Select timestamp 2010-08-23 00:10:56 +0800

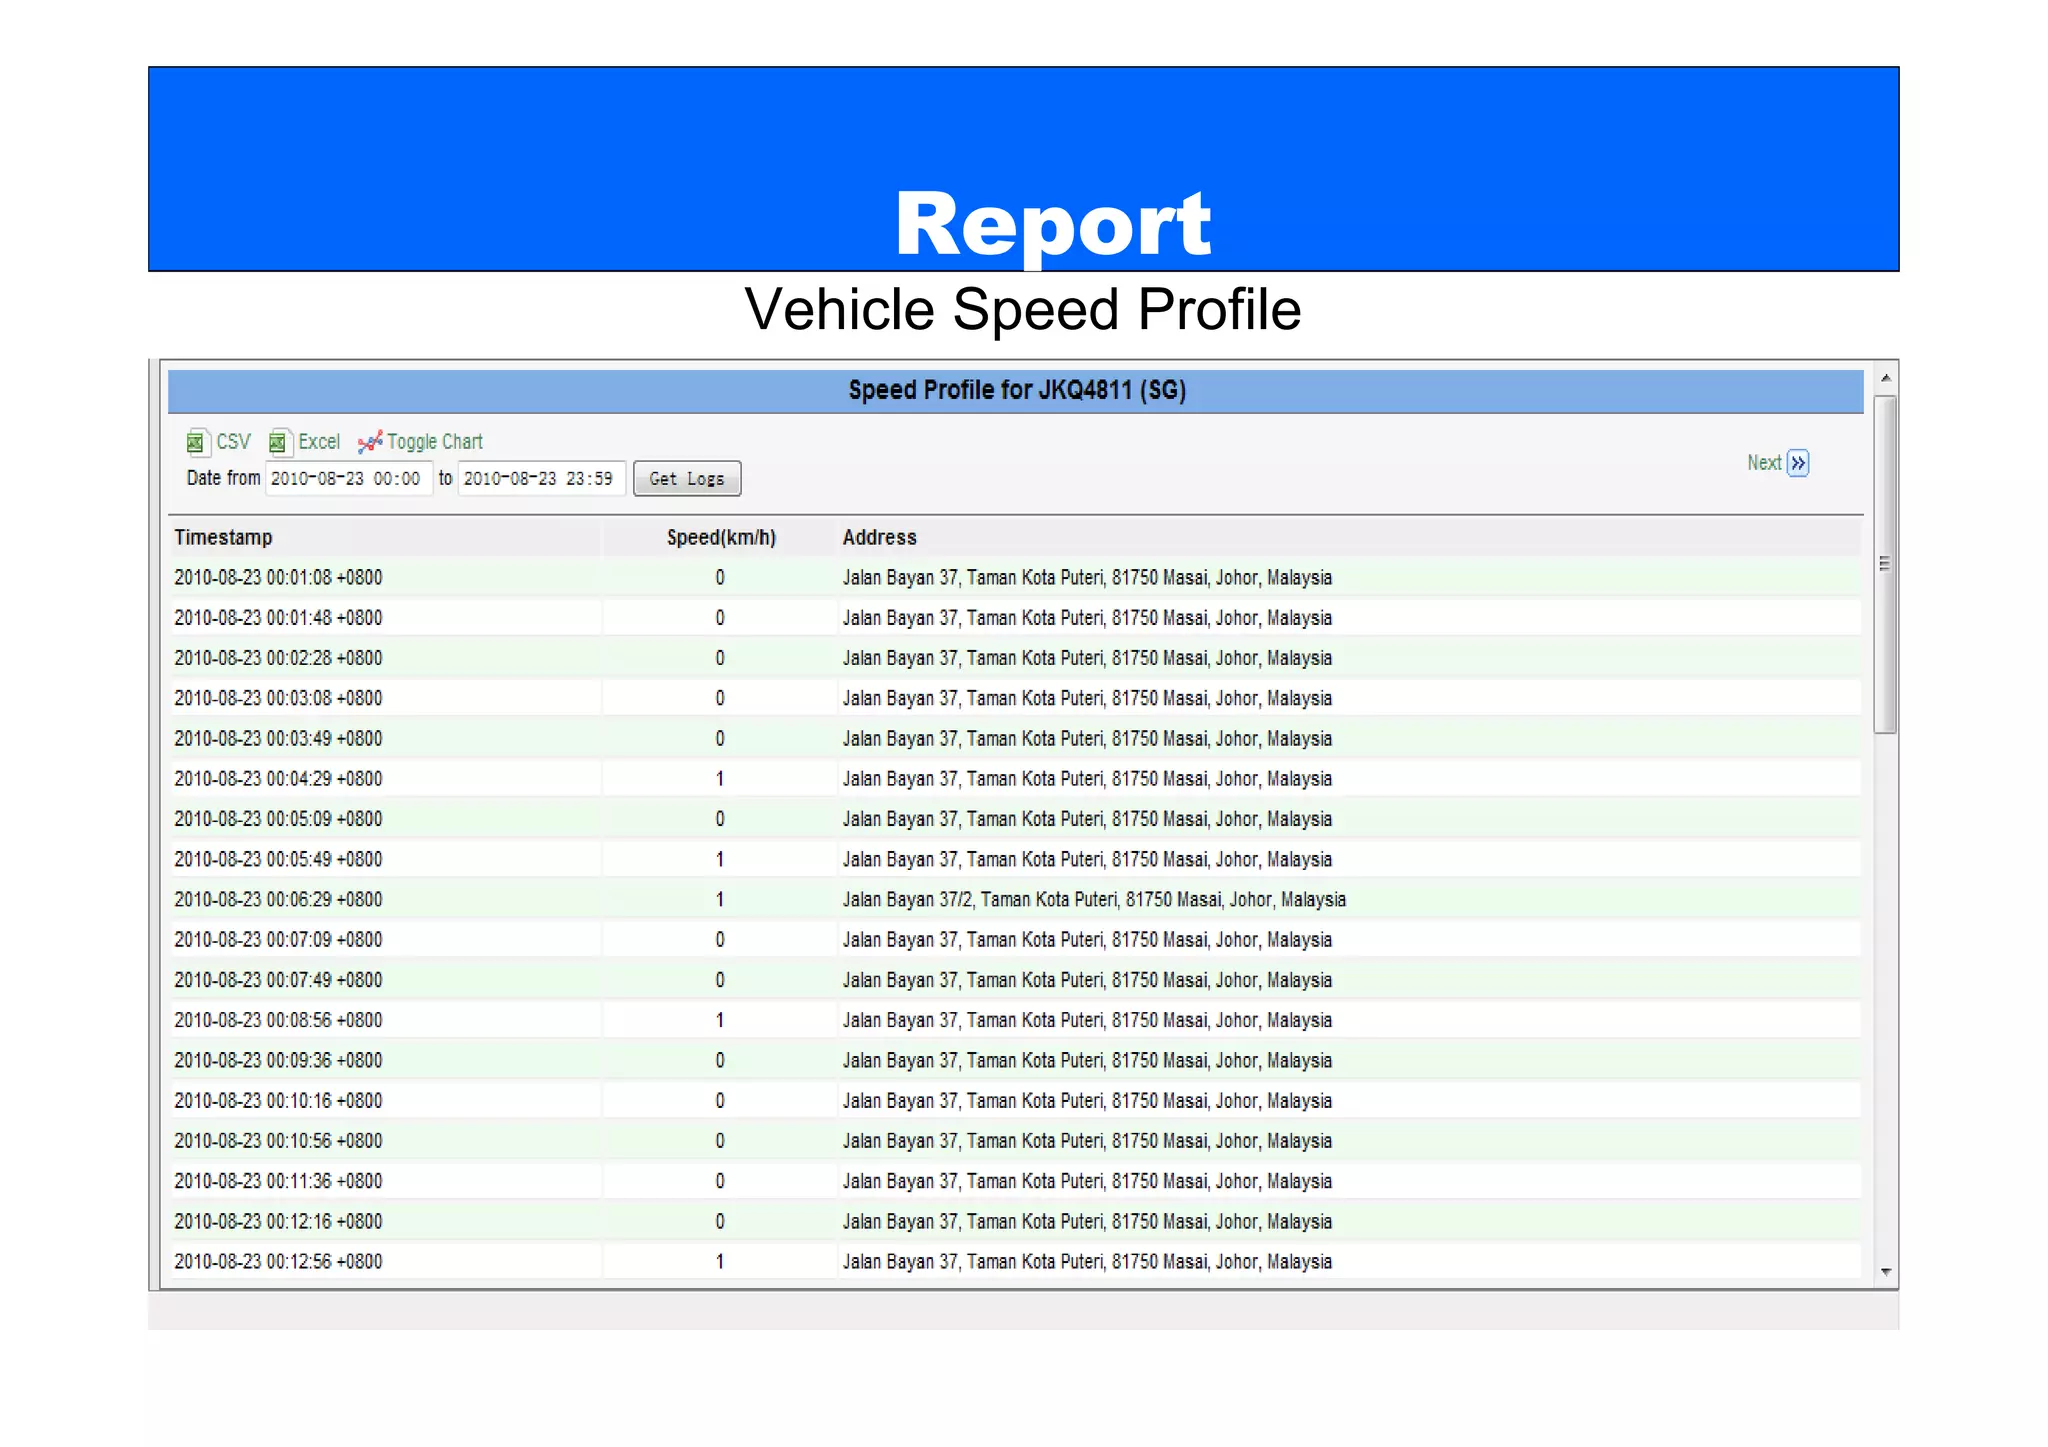point(278,1141)
